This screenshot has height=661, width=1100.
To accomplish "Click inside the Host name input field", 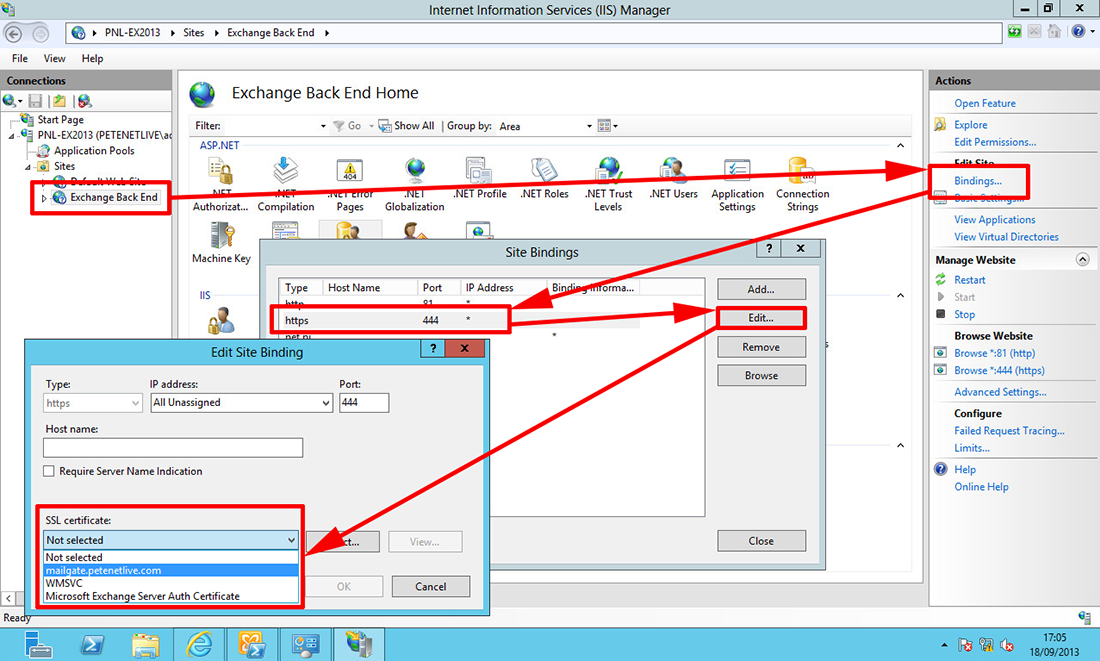I will (x=172, y=447).
